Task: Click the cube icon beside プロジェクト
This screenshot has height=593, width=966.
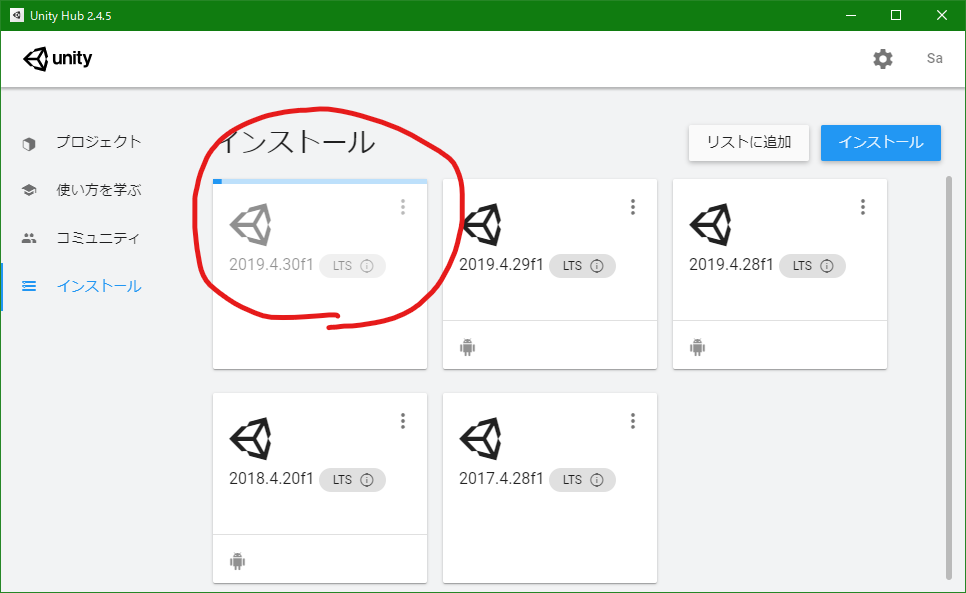Action: pyautogui.click(x=29, y=143)
